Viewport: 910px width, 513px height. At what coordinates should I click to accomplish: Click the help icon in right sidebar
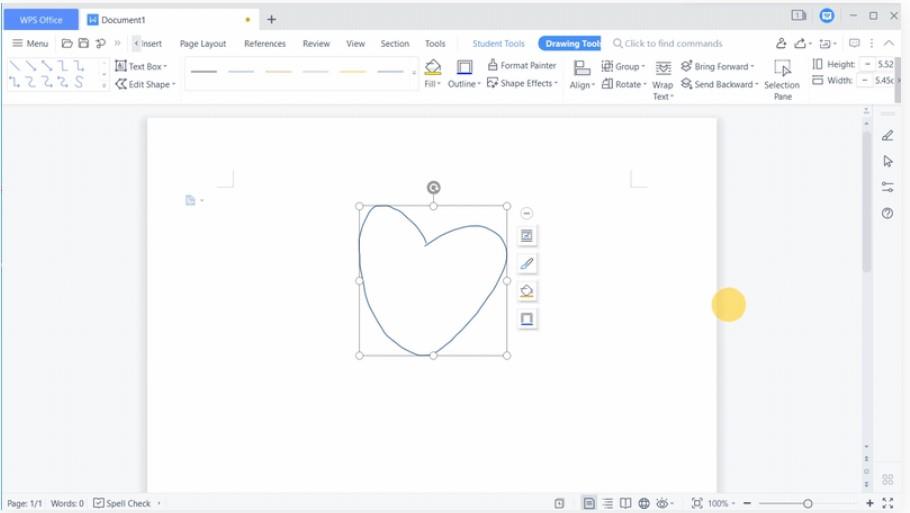pyautogui.click(x=887, y=213)
